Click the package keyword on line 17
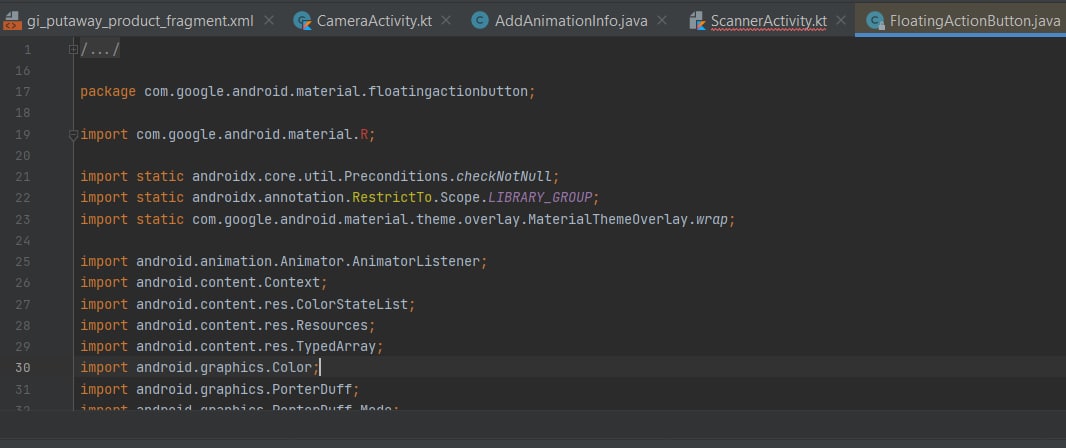1066x448 pixels. (108, 92)
